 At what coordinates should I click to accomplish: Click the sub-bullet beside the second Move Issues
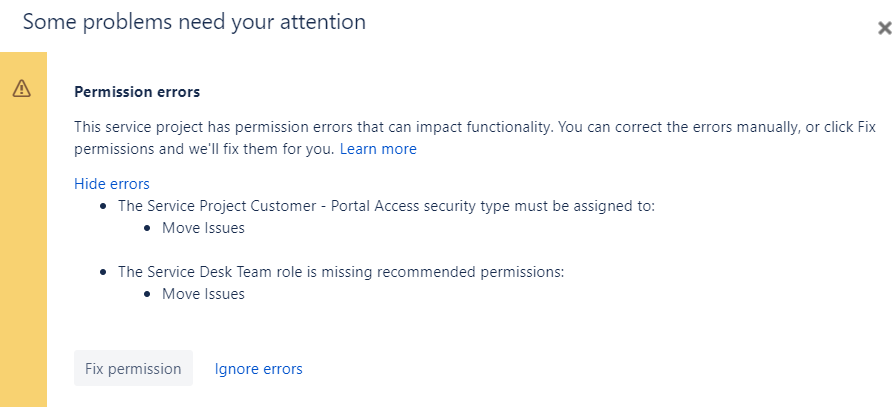pos(147,294)
